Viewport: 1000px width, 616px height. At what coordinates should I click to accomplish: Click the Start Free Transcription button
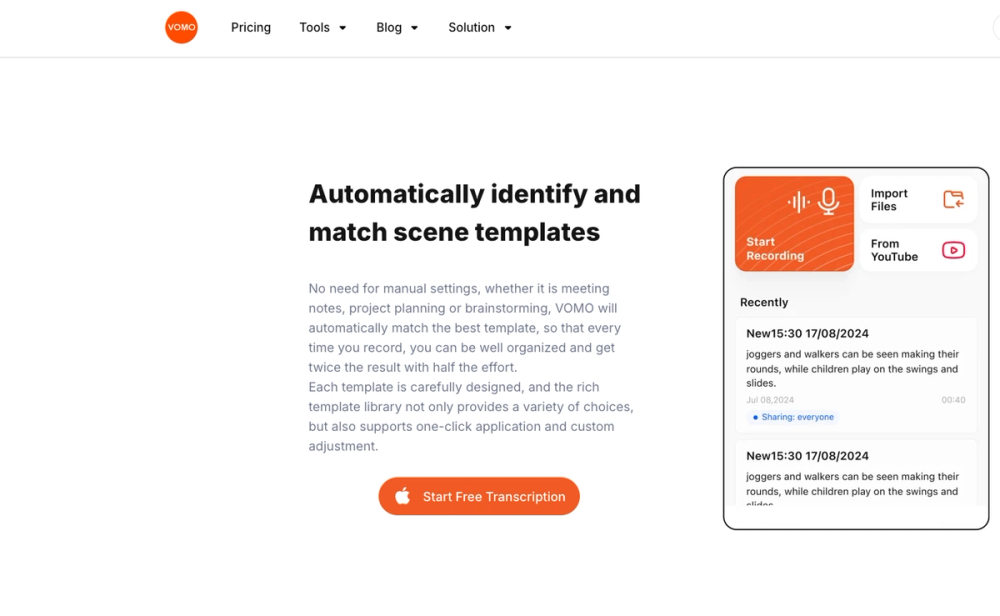tap(478, 496)
